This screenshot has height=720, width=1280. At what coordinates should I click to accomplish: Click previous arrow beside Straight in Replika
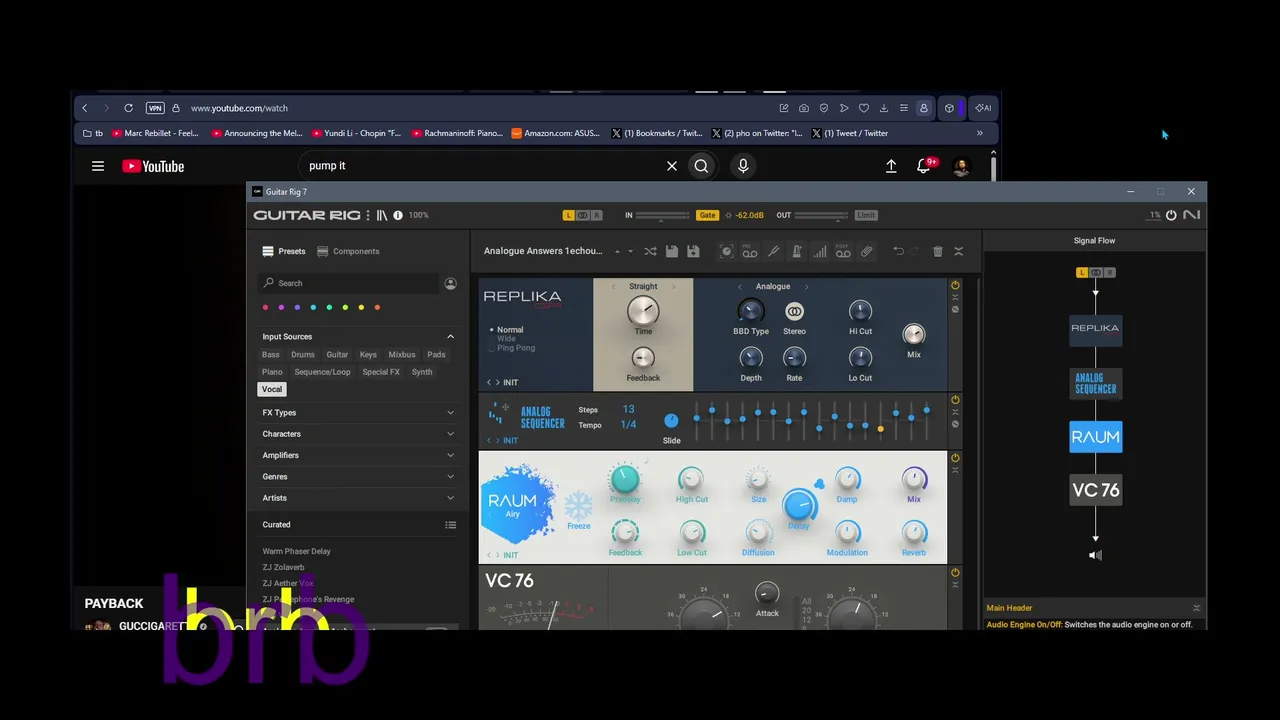click(x=614, y=287)
